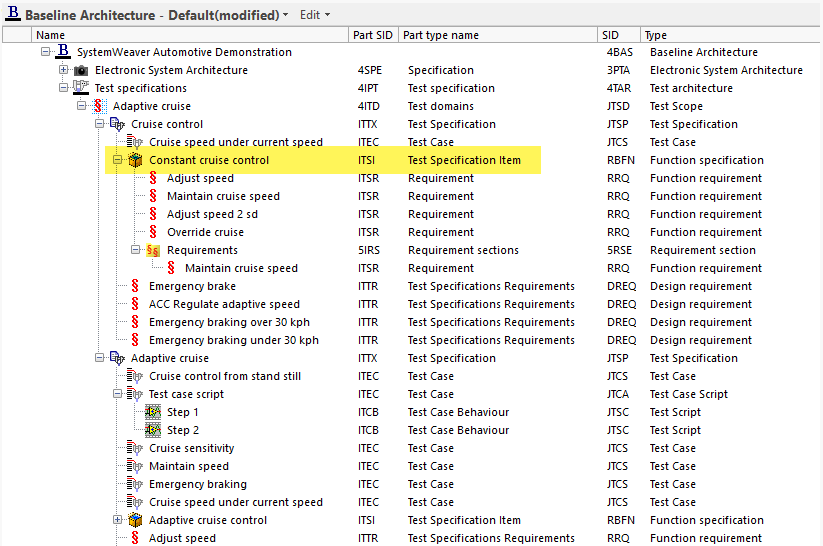Collapse the top Adaptive cruise test domain node
This screenshot has width=823, height=546.
point(81,106)
